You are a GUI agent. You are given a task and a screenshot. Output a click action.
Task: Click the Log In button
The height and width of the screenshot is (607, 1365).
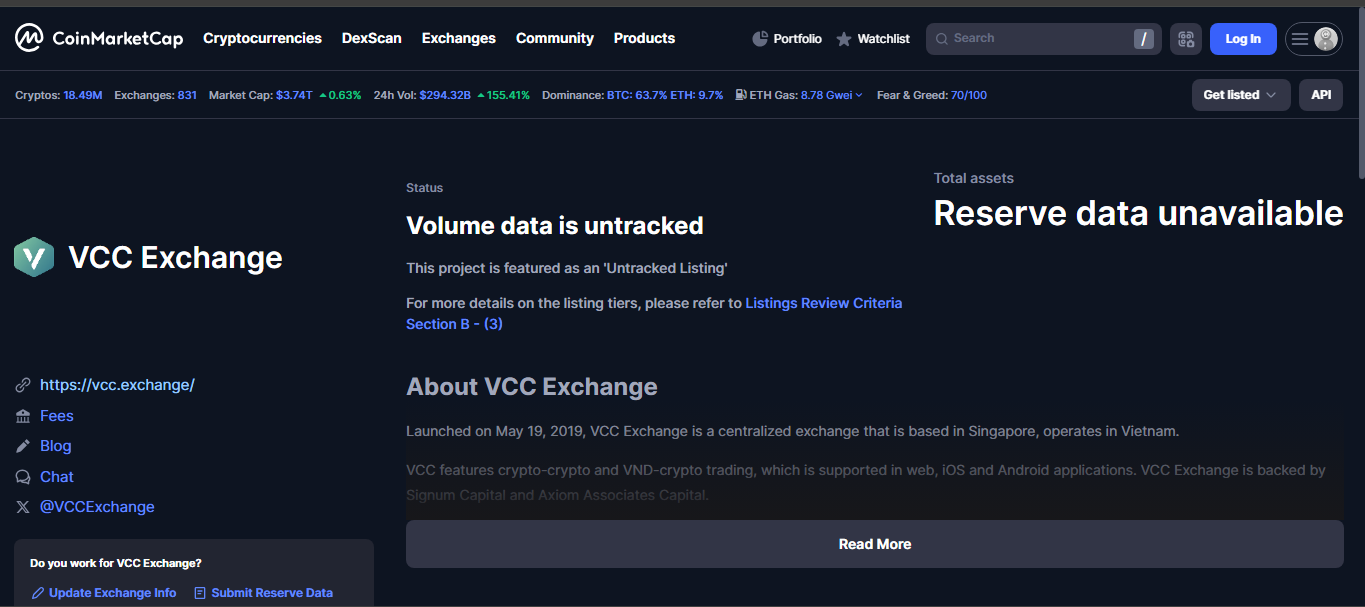(1243, 39)
